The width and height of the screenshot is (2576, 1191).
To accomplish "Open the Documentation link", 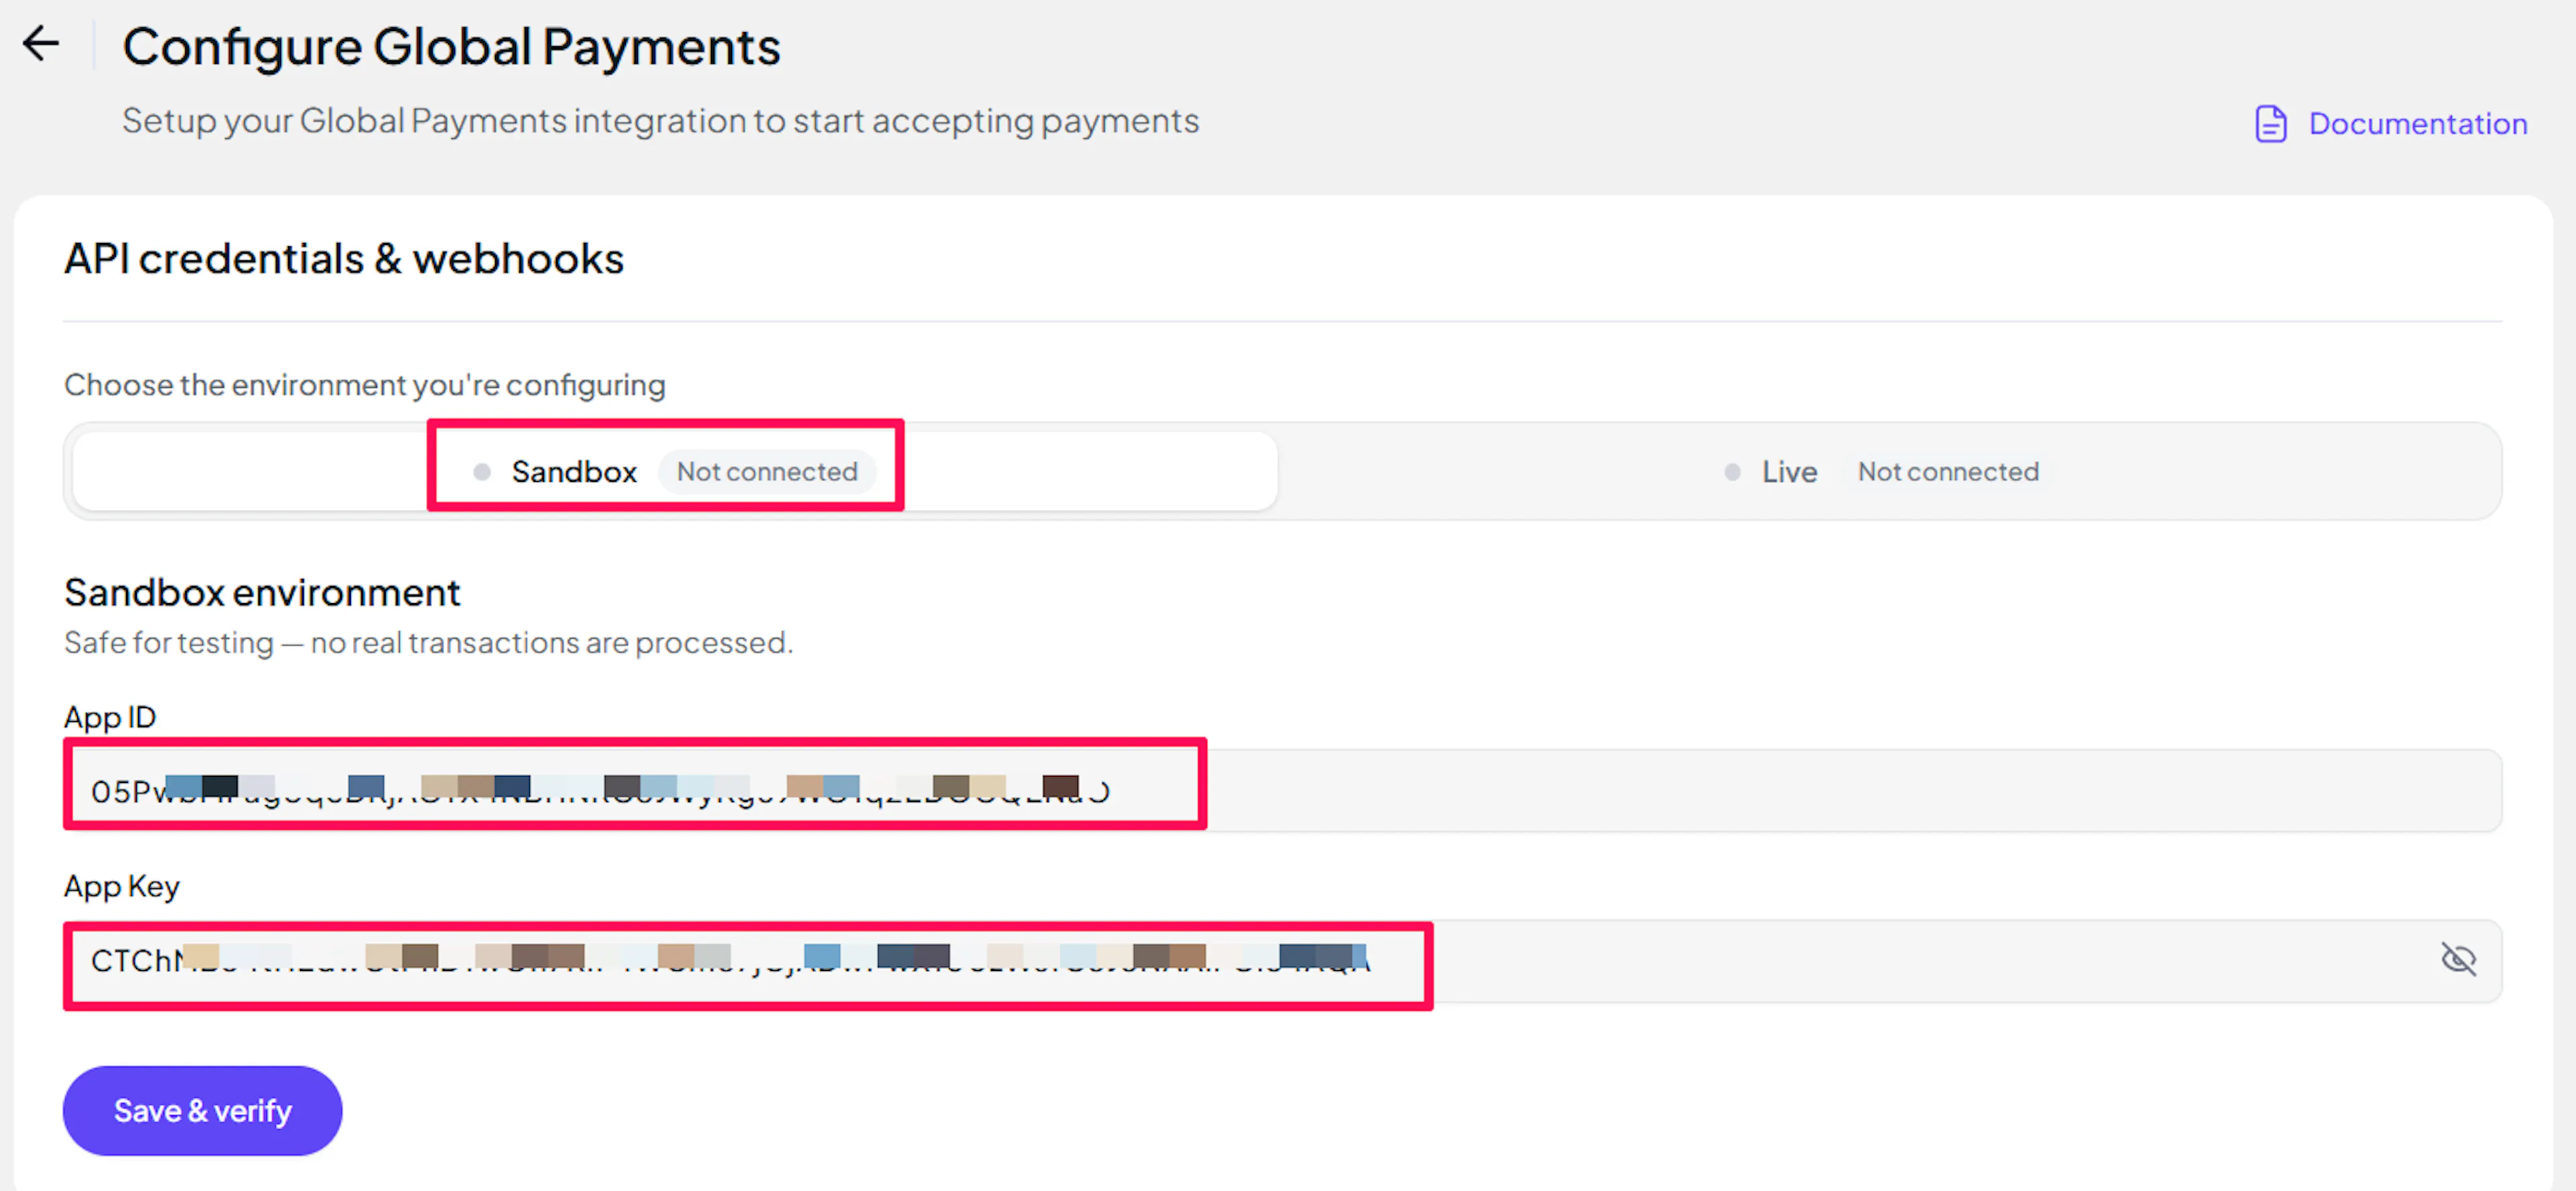I will 2417,124.
